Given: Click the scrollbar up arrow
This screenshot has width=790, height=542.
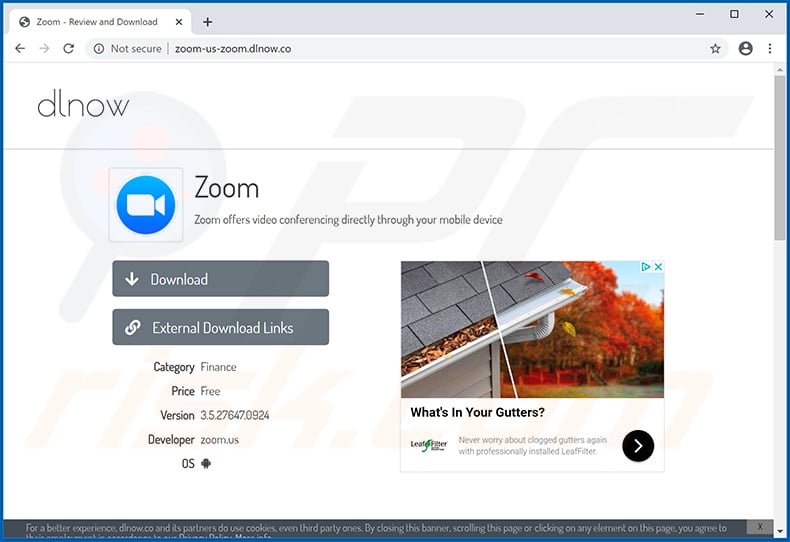Looking at the screenshot, I should tap(780, 70).
